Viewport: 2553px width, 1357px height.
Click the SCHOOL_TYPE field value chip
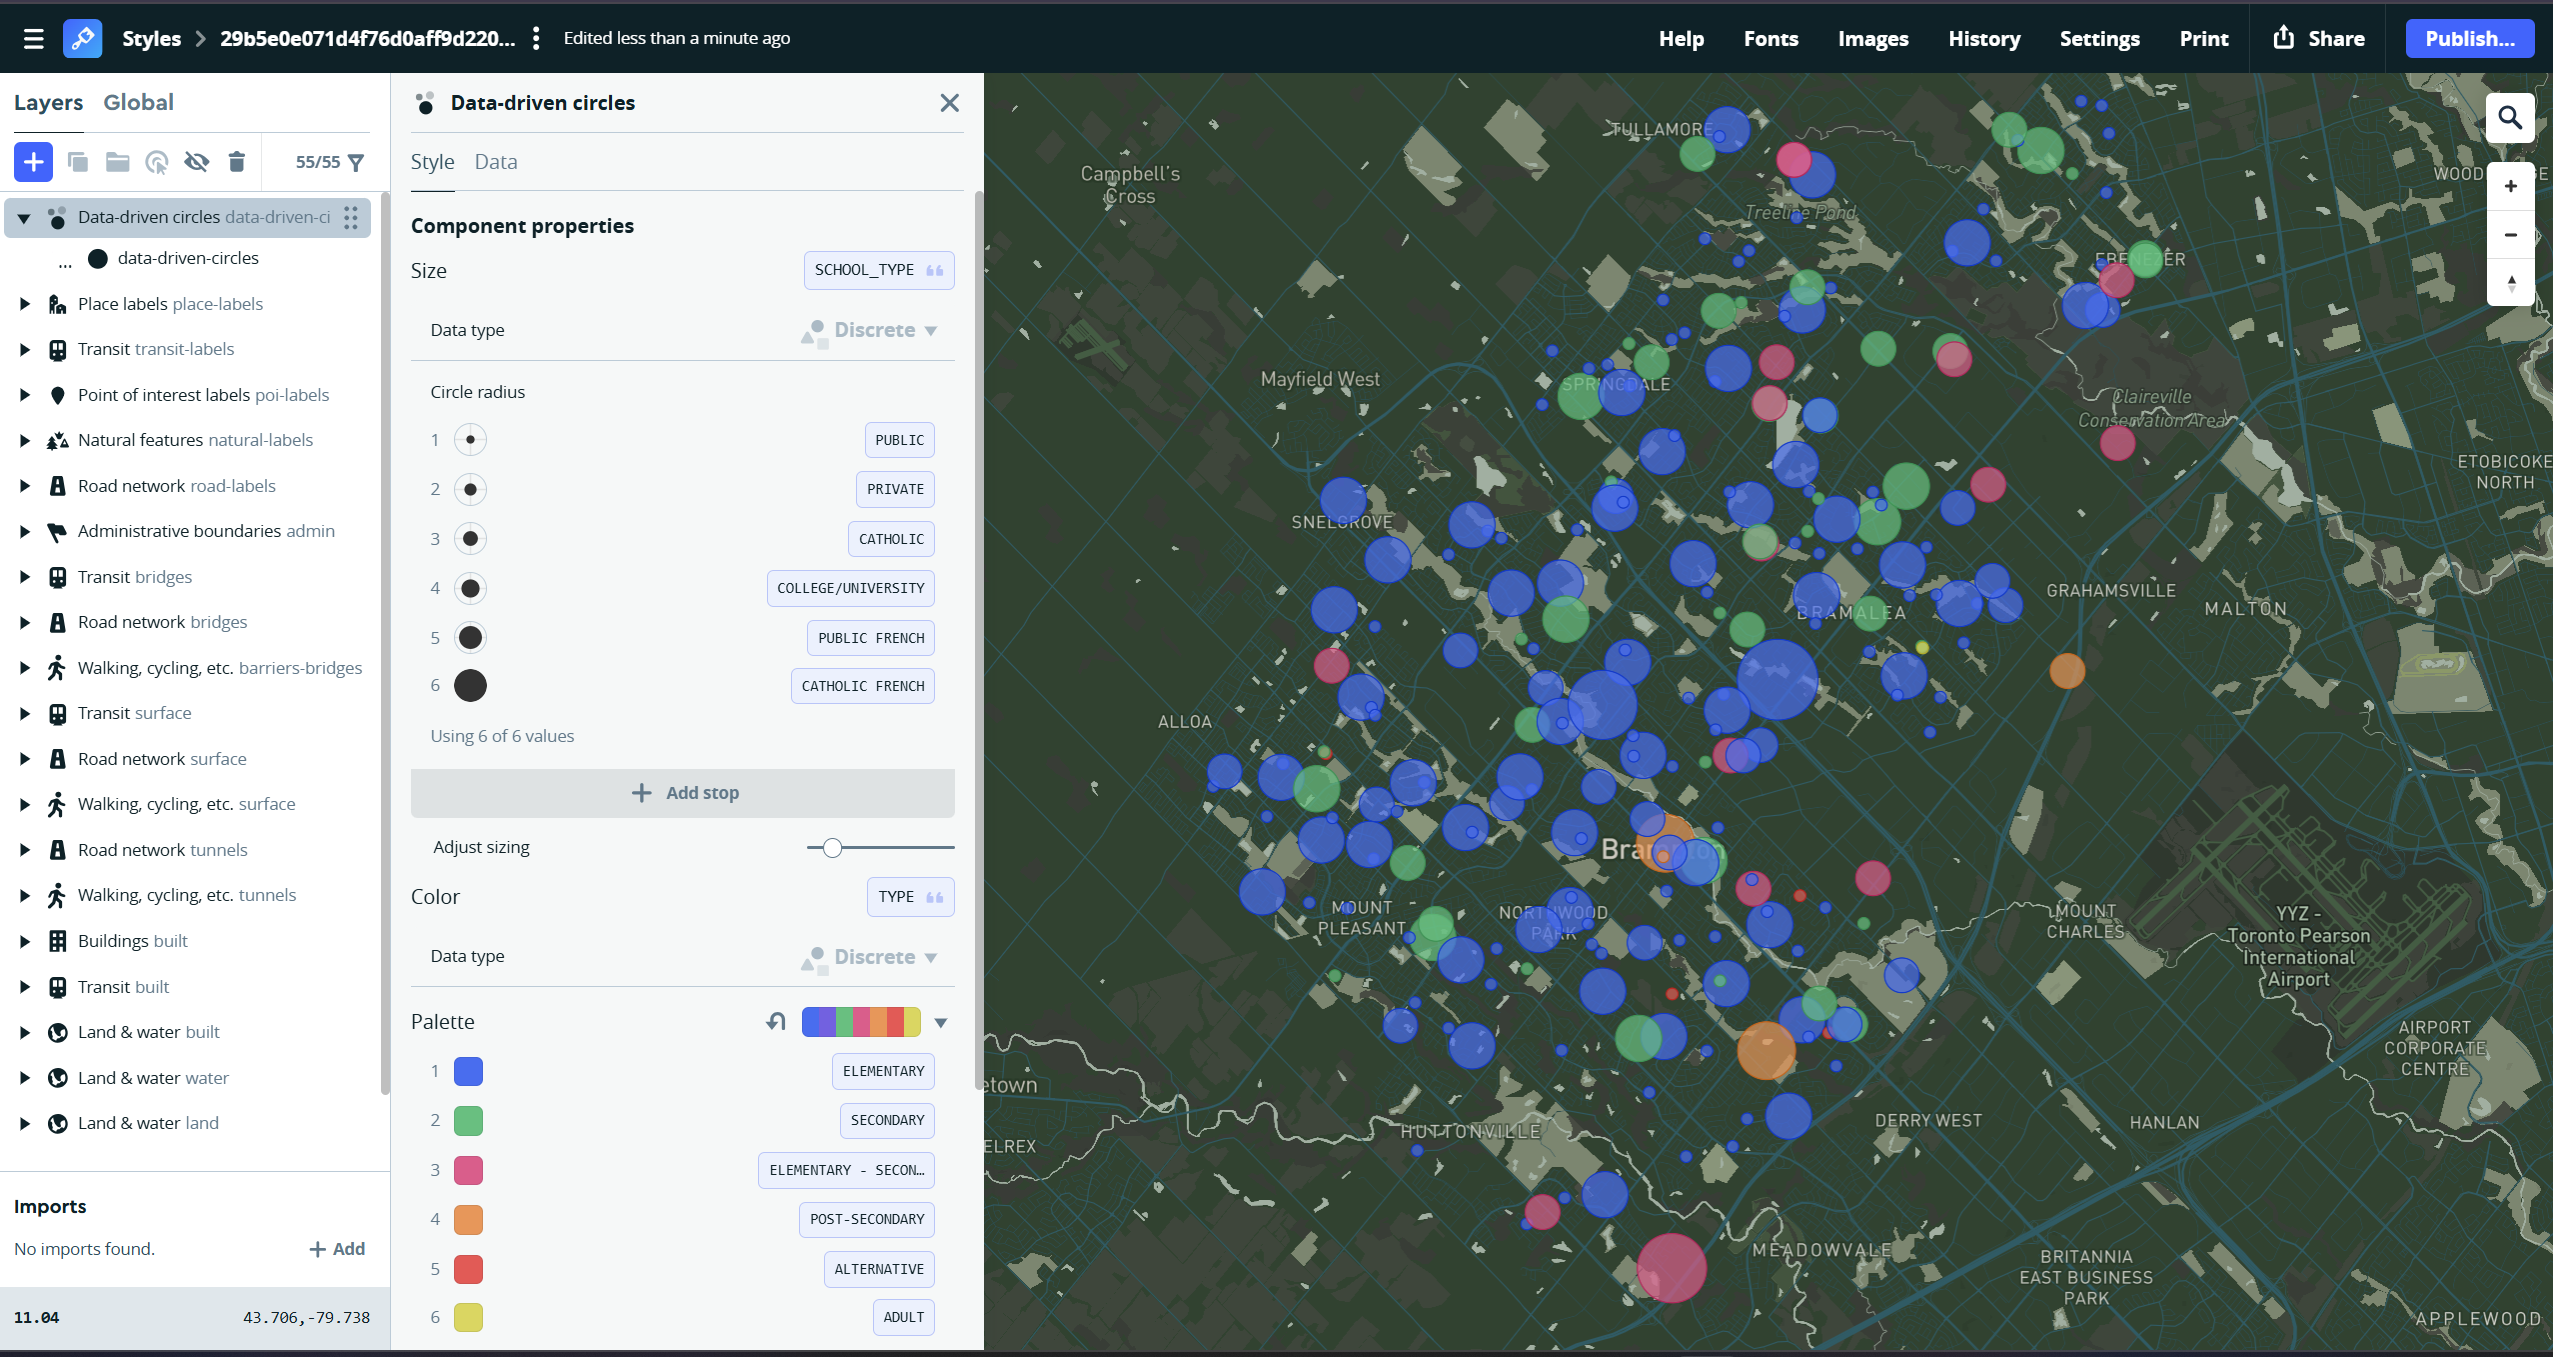click(877, 269)
